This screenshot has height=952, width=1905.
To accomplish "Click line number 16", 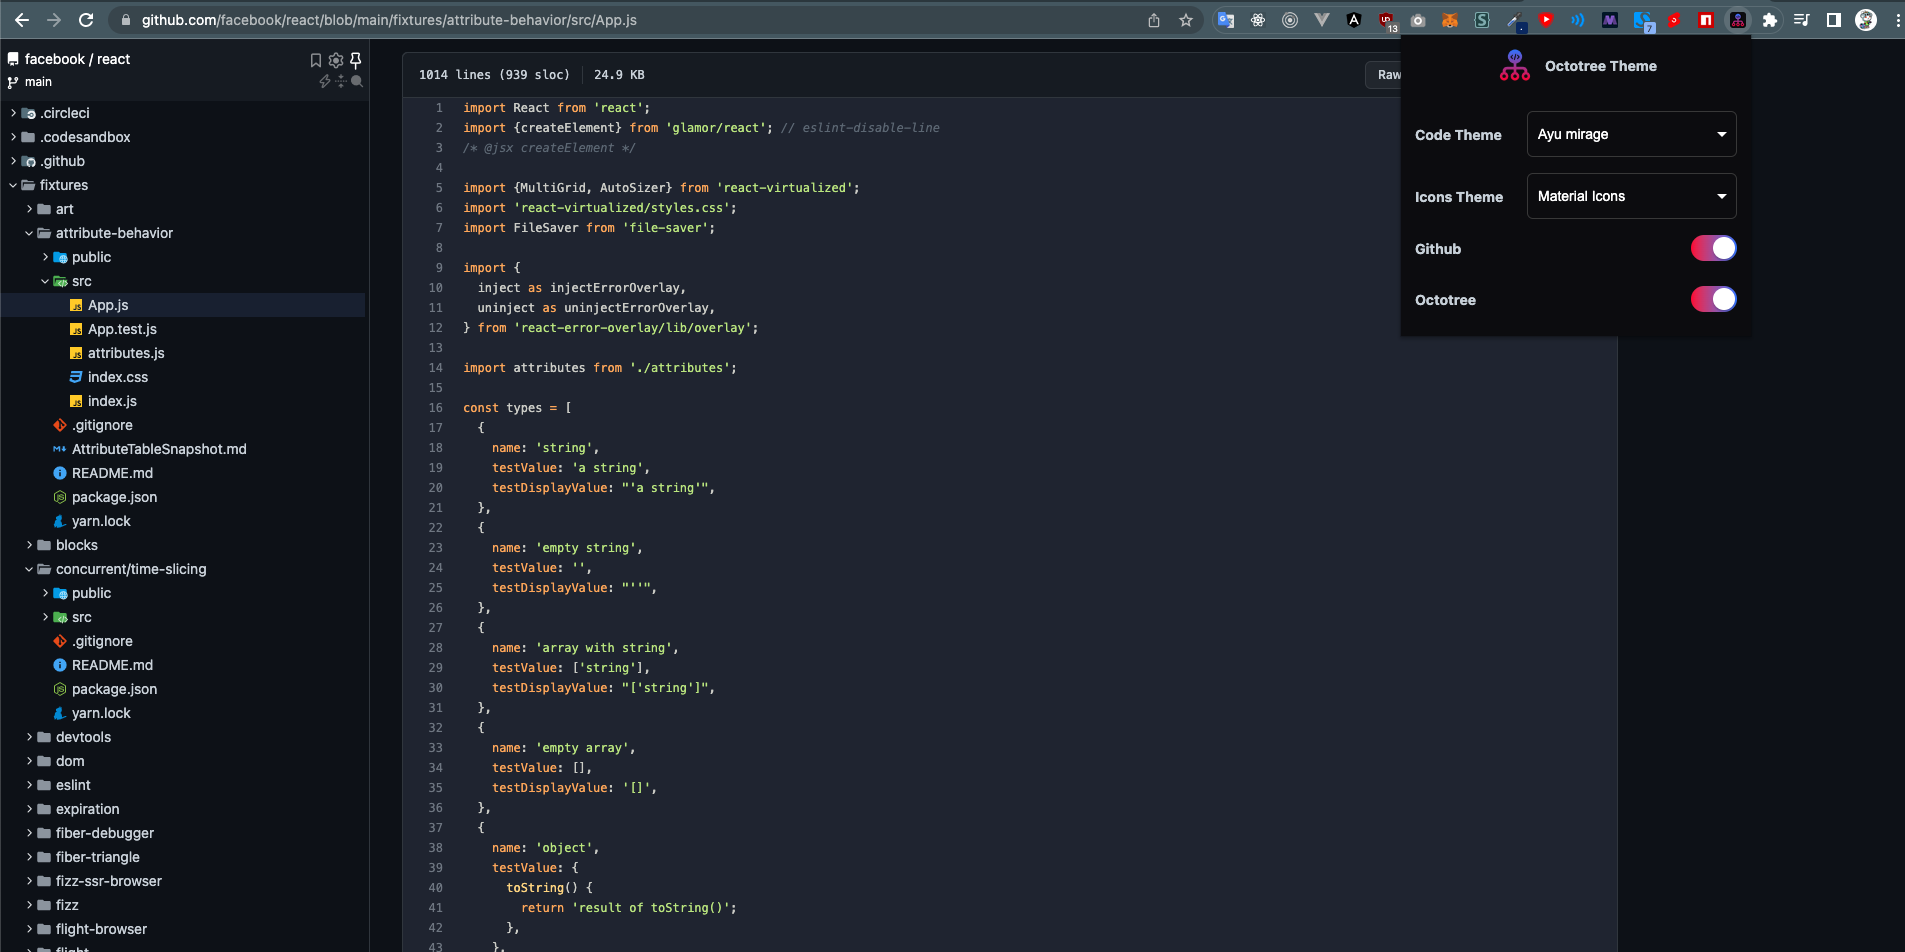I will [436, 408].
